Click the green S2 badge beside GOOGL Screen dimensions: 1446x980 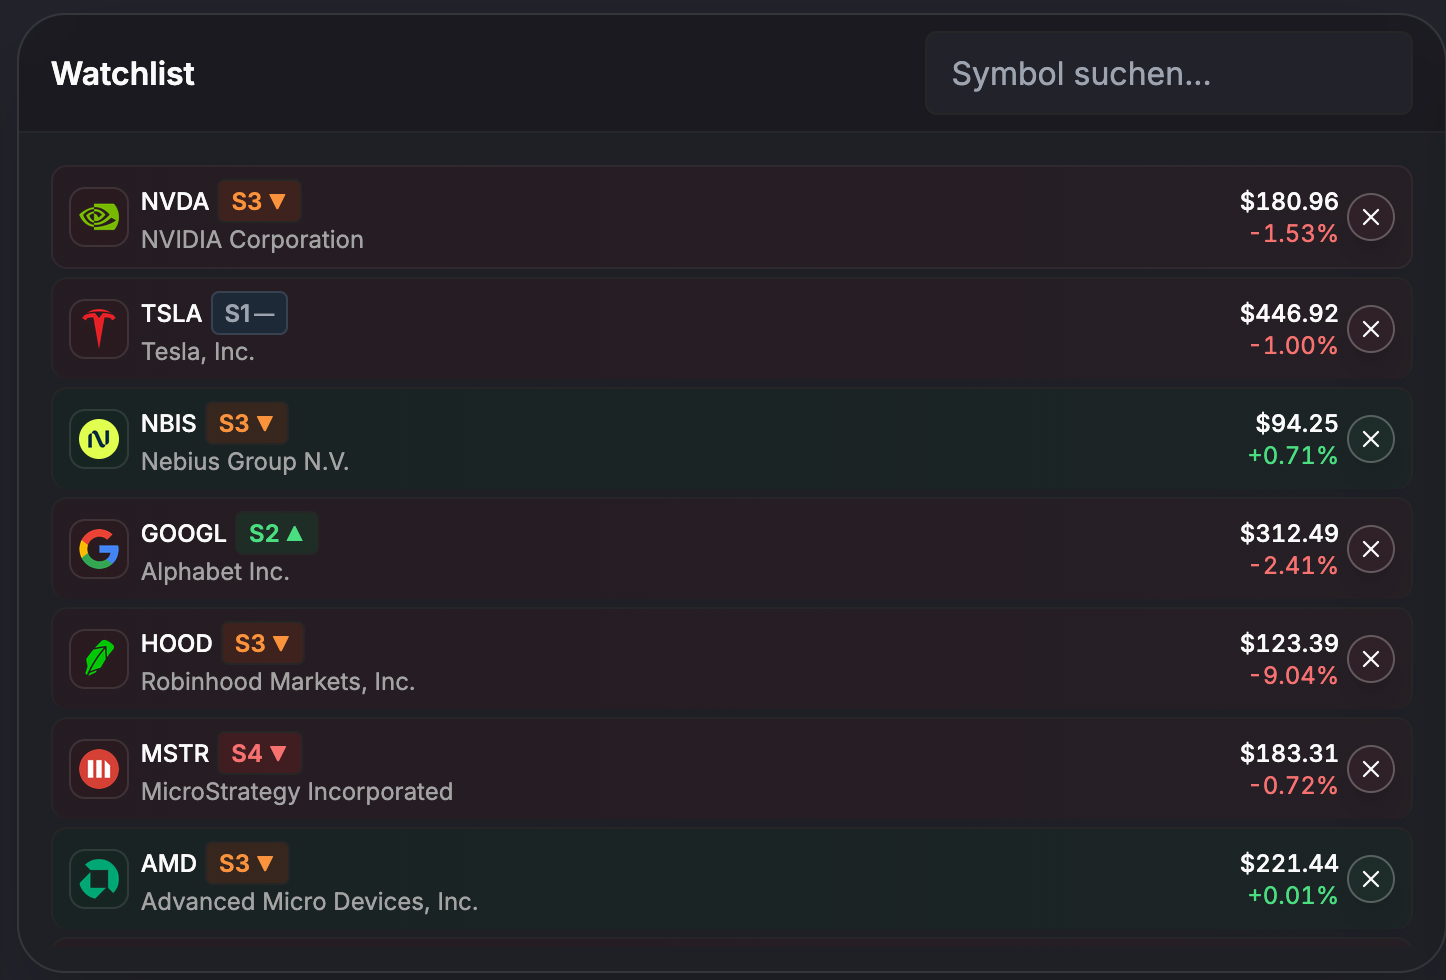(x=276, y=533)
